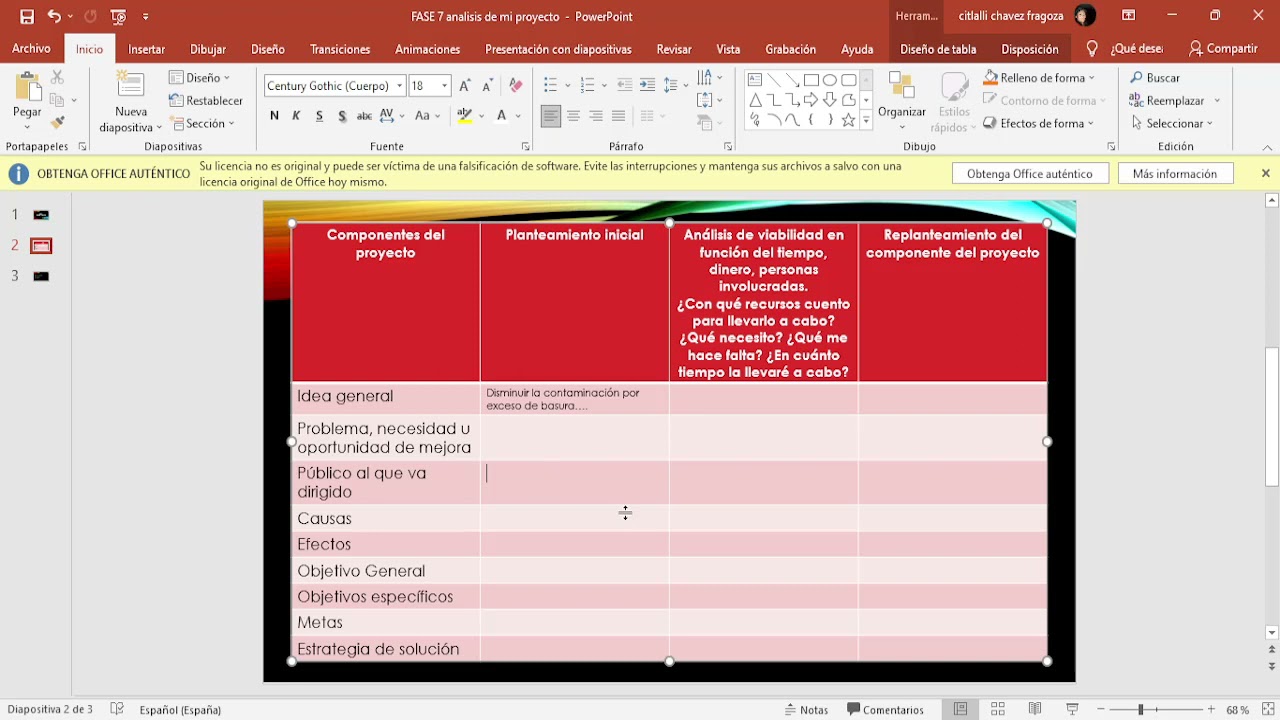The image size is (1280, 720).
Task: Open the Organizar arrange menu
Action: pyautogui.click(x=902, y=101)
